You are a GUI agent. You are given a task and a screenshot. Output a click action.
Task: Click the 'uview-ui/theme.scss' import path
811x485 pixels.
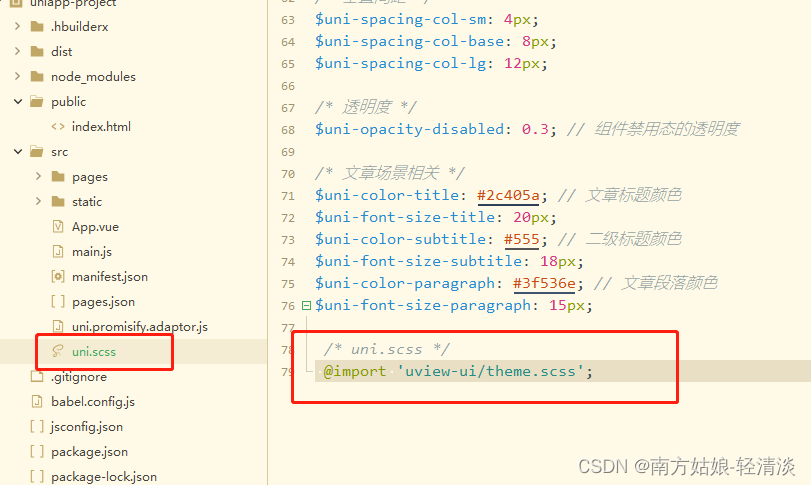click(490, 371)
